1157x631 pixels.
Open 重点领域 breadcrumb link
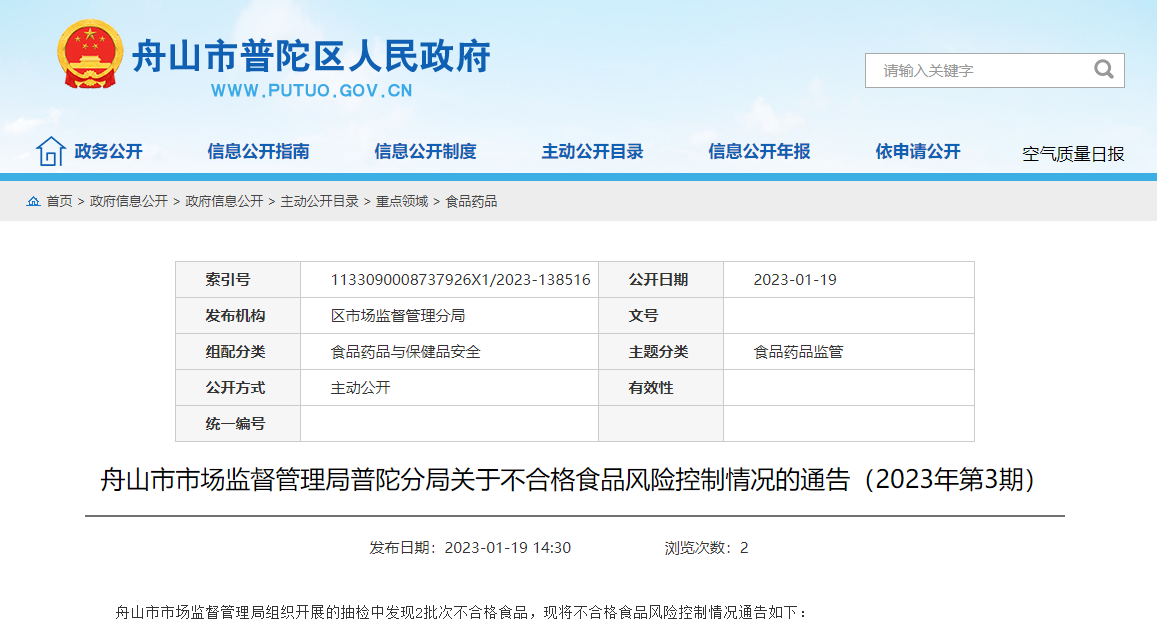pyautogui.click(x=402, y=201)
